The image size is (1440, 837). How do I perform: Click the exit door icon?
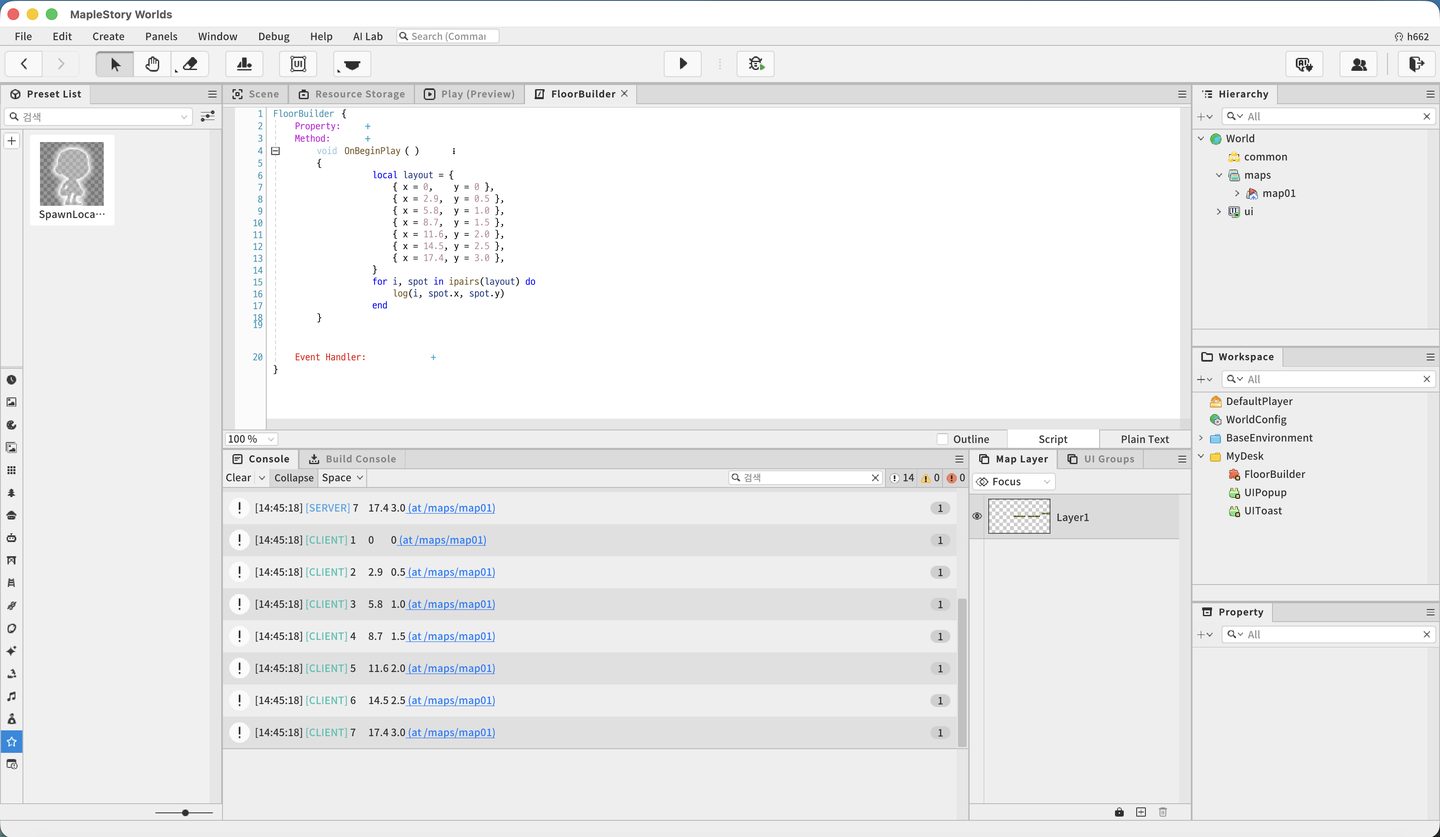1416,64
